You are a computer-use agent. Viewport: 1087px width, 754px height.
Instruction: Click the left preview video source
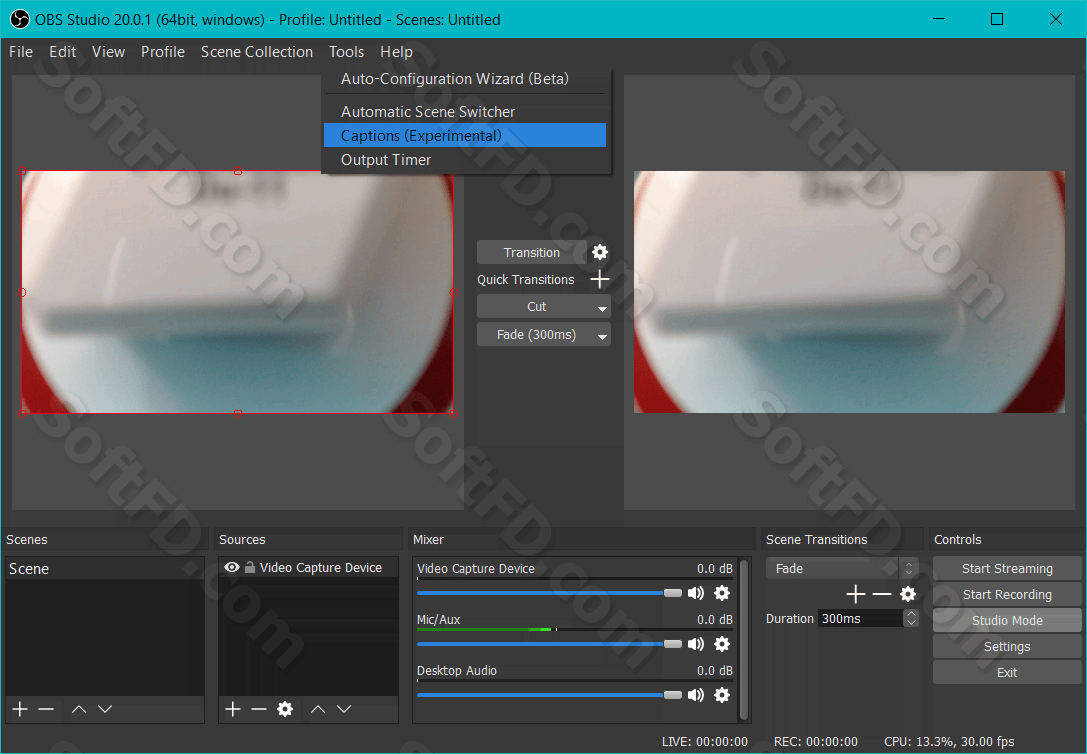pos(238,292)
